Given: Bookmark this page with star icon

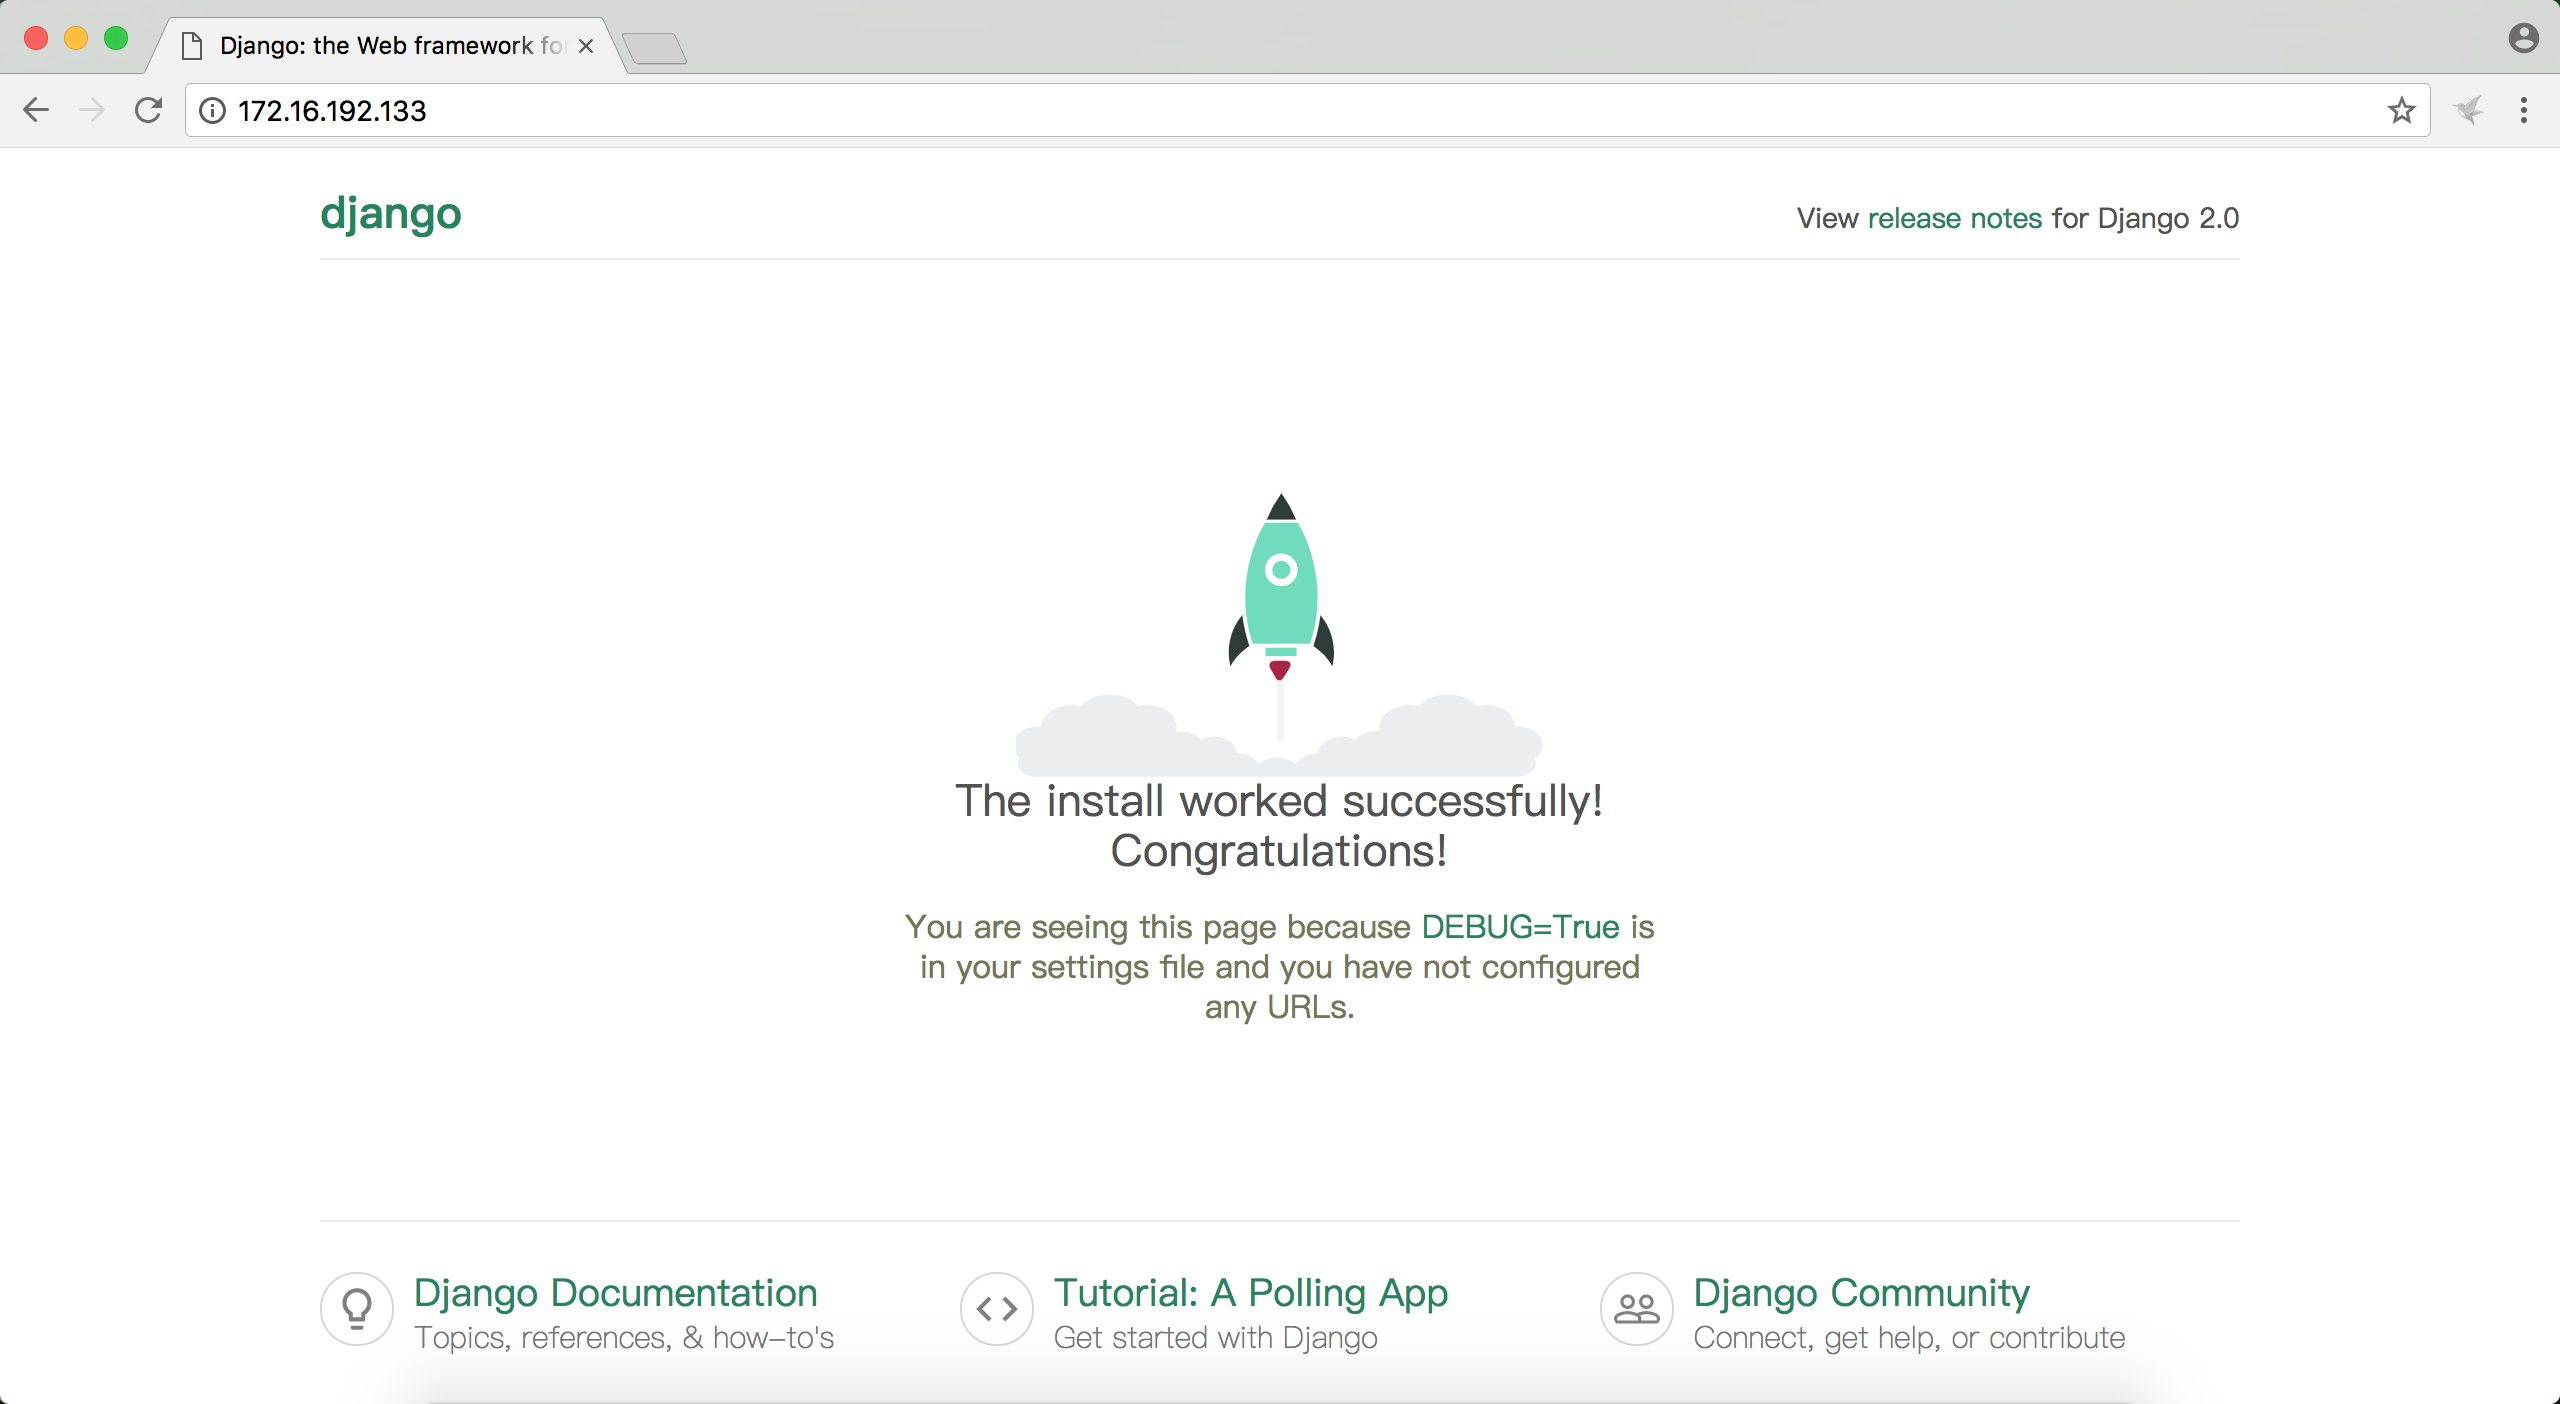Looking at the screenshot, I should coord(2402,110).
